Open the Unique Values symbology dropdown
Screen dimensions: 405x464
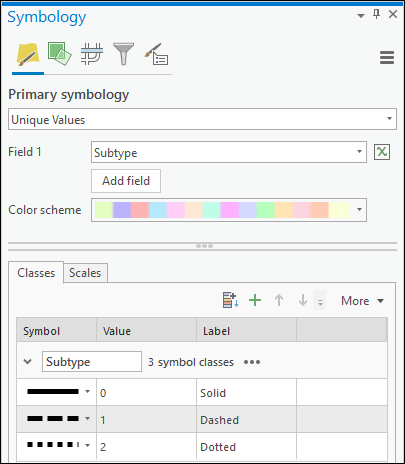point(202,119)
